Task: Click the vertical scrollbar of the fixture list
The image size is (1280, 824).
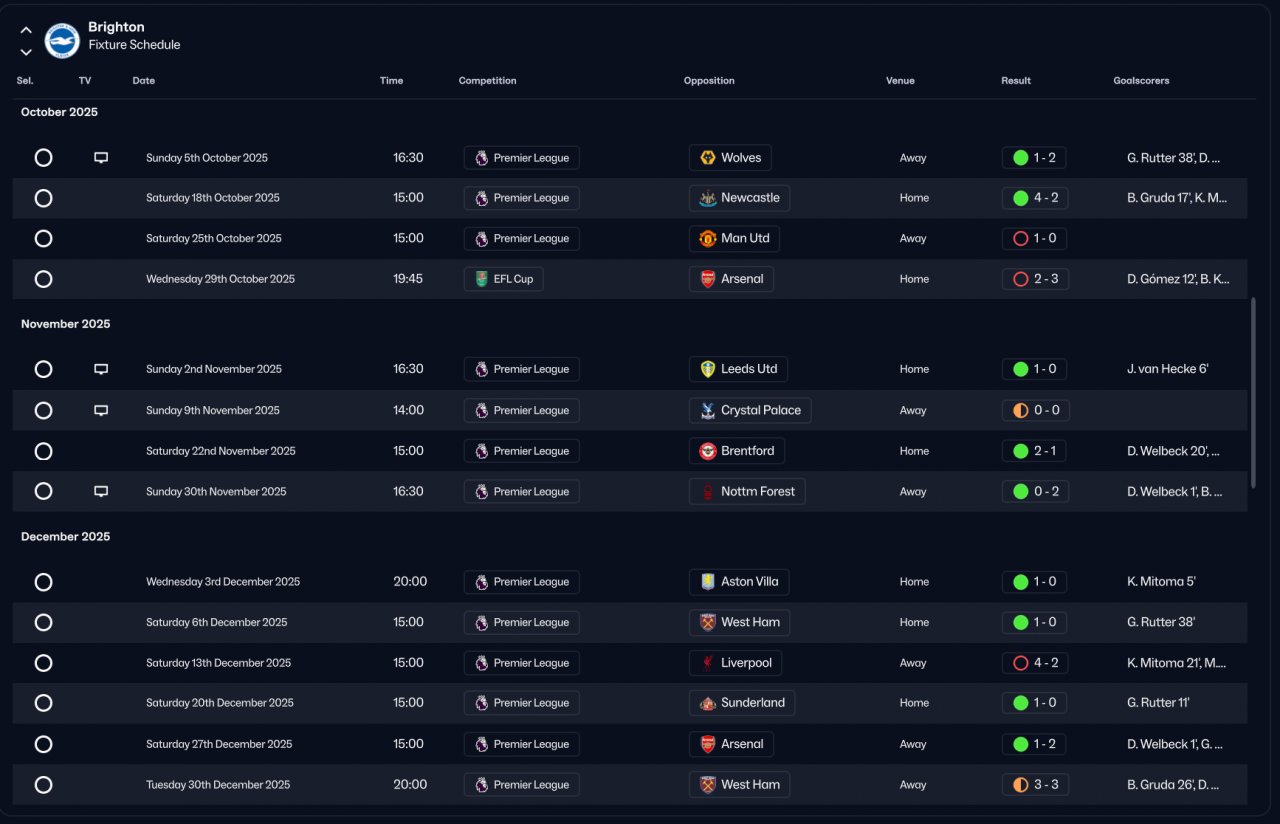Action: tap(1253, 392)
